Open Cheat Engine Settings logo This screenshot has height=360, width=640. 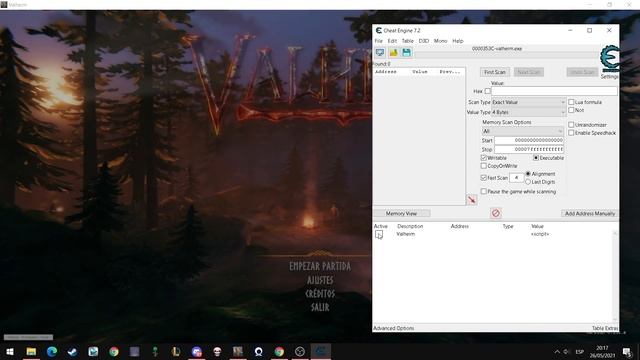(609, 59)
